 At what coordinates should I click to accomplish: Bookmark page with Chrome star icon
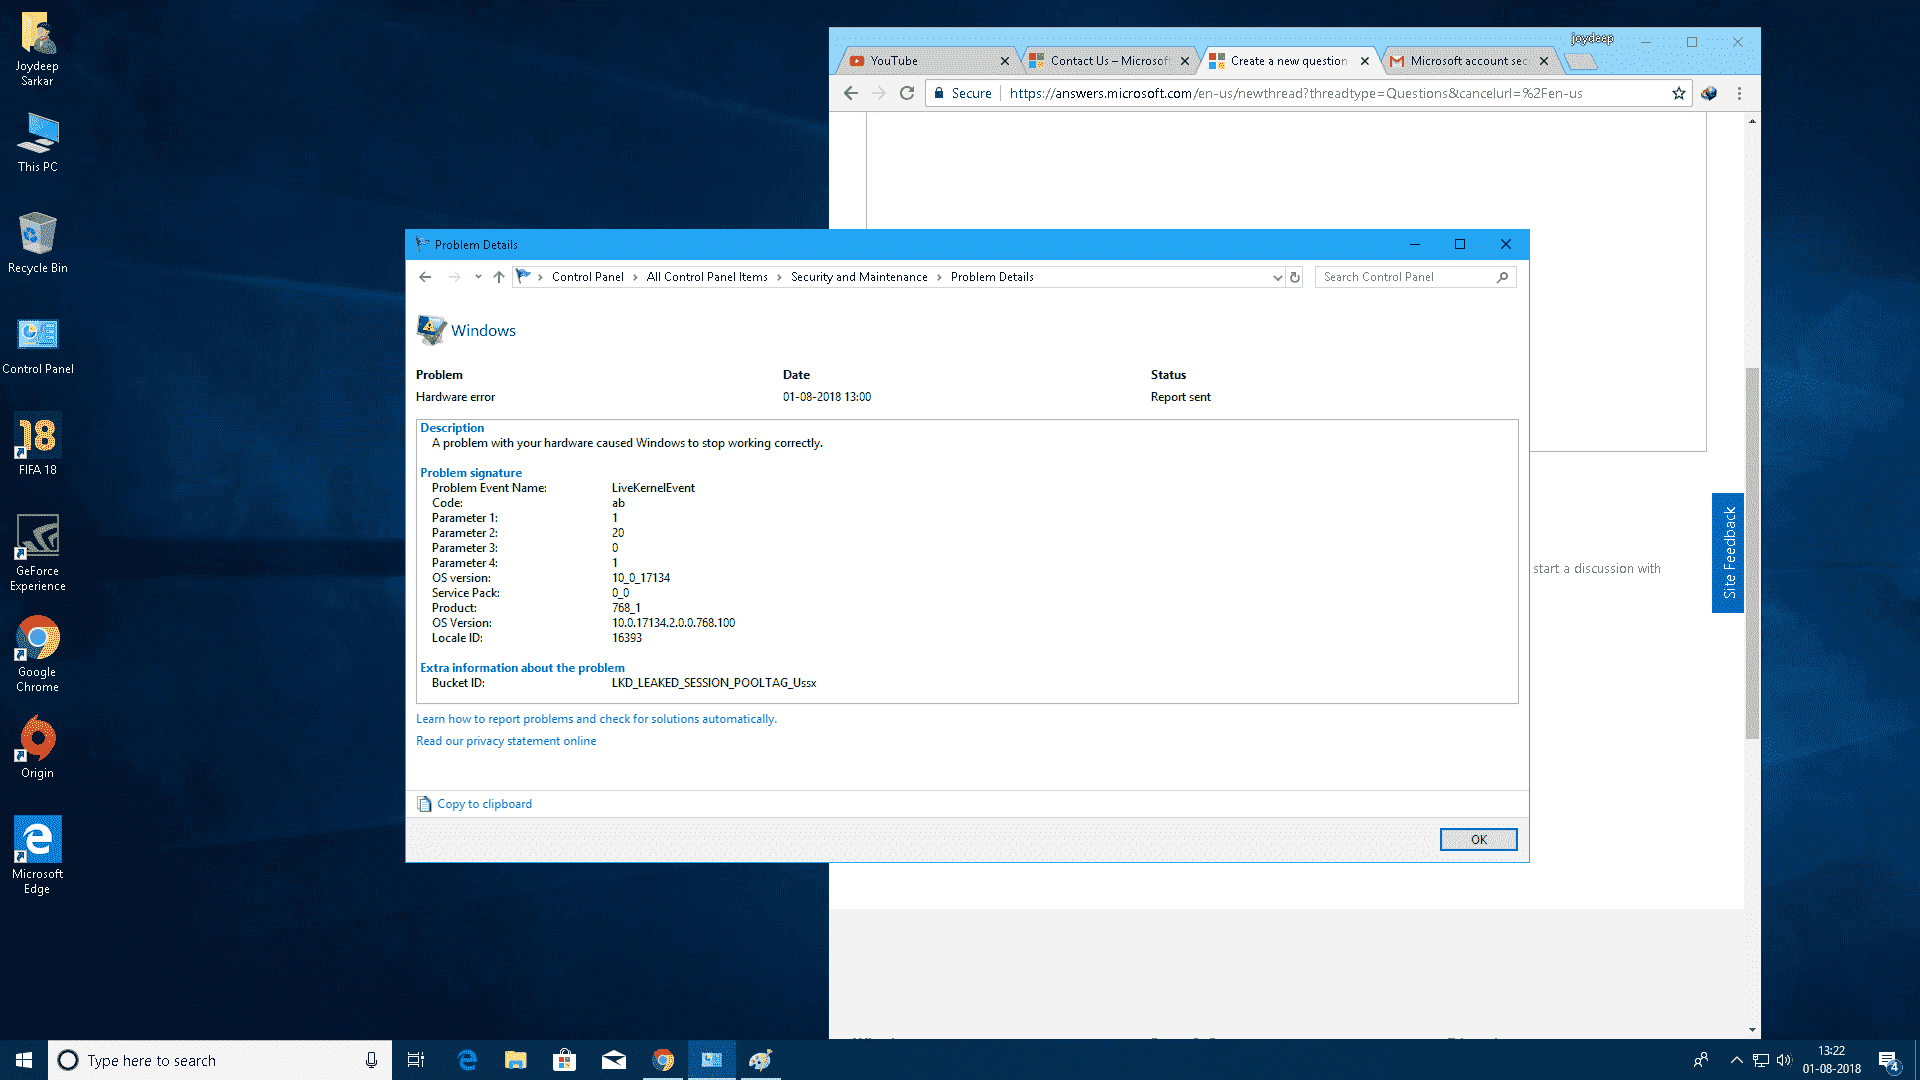coord(1679,93)
